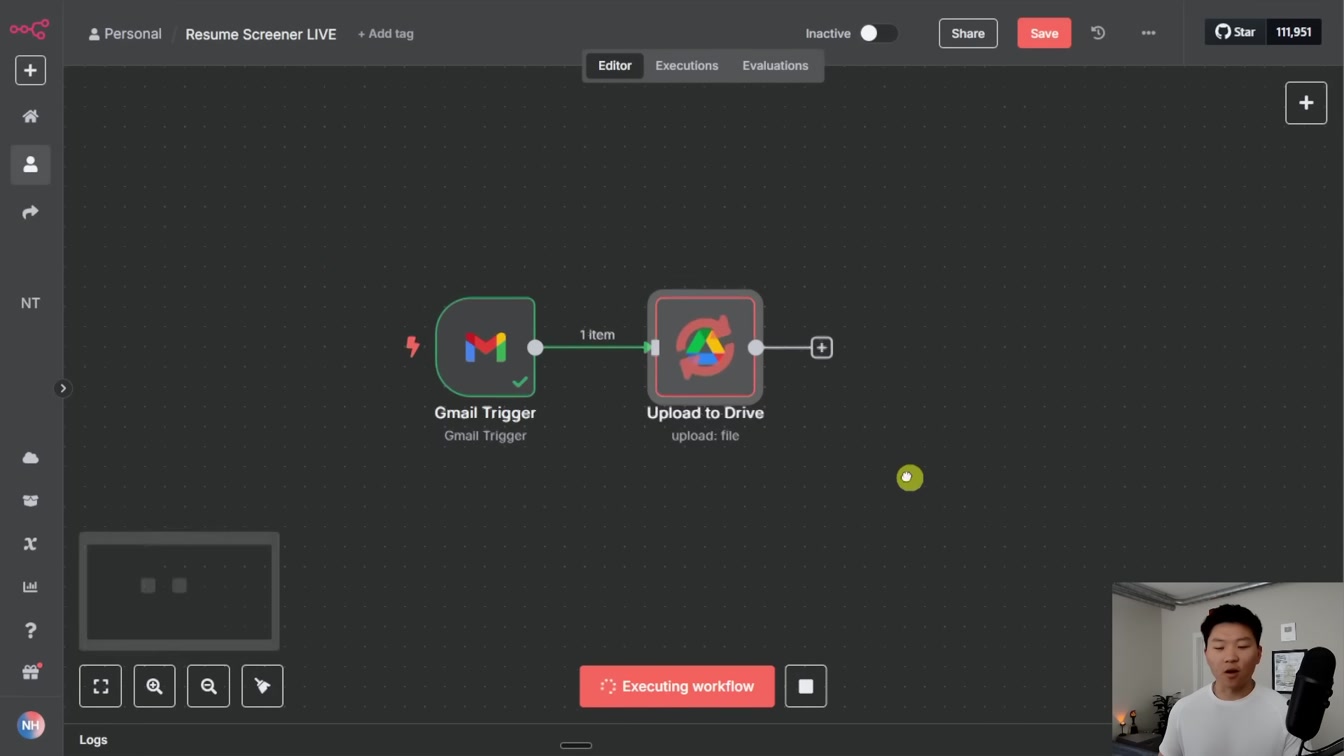
Task: Click the Logs panel resize handle
Action: click(576, 745)
